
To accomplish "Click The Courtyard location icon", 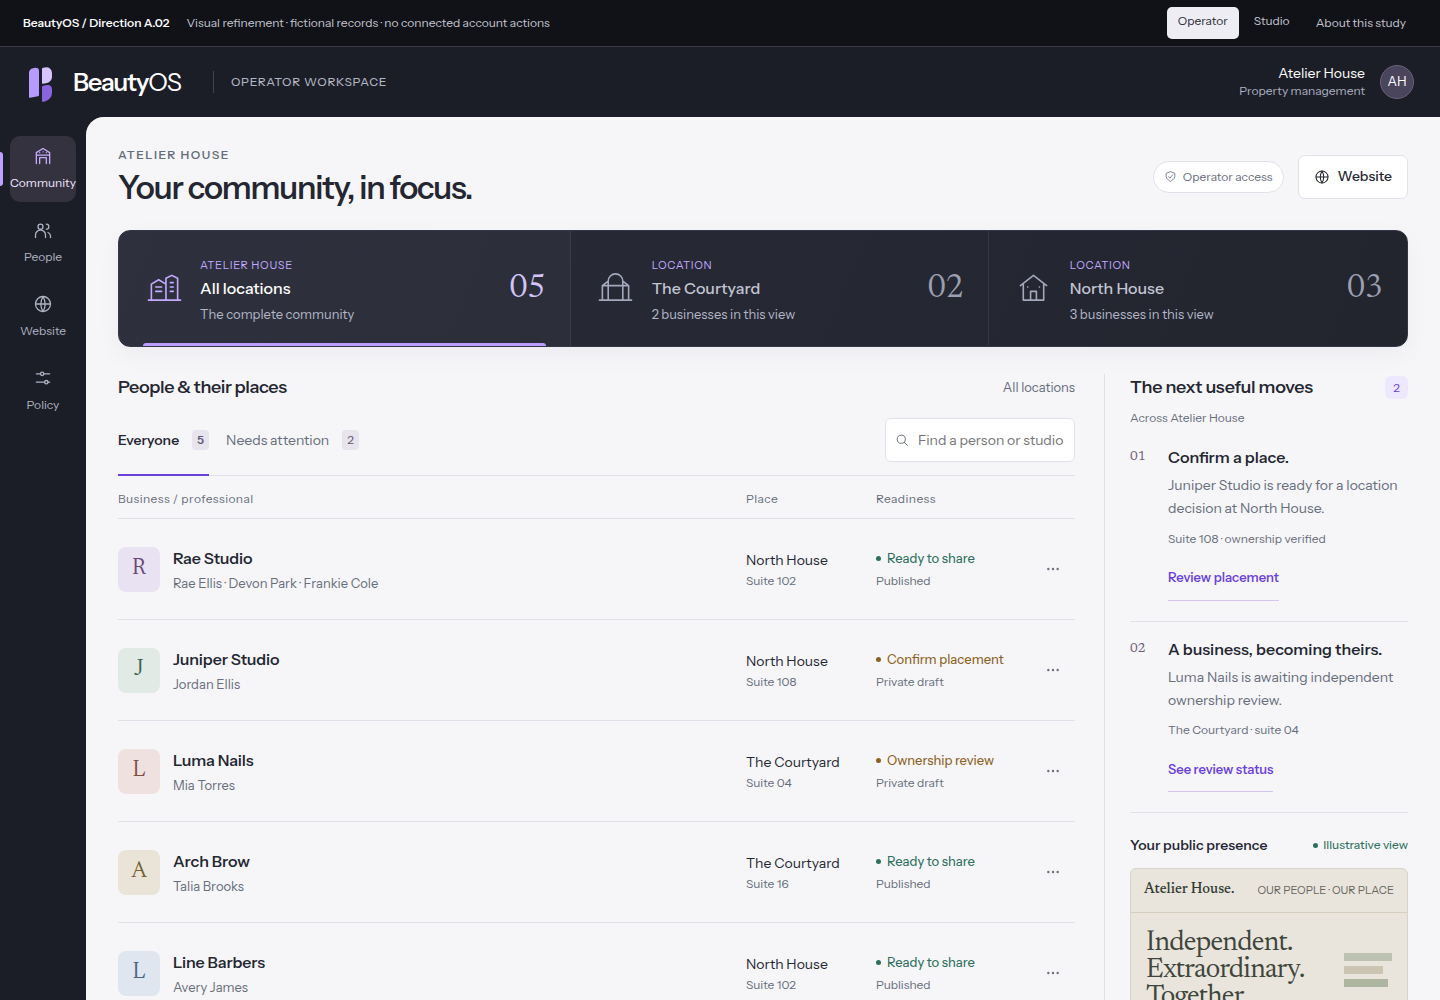I will (615, 288).
